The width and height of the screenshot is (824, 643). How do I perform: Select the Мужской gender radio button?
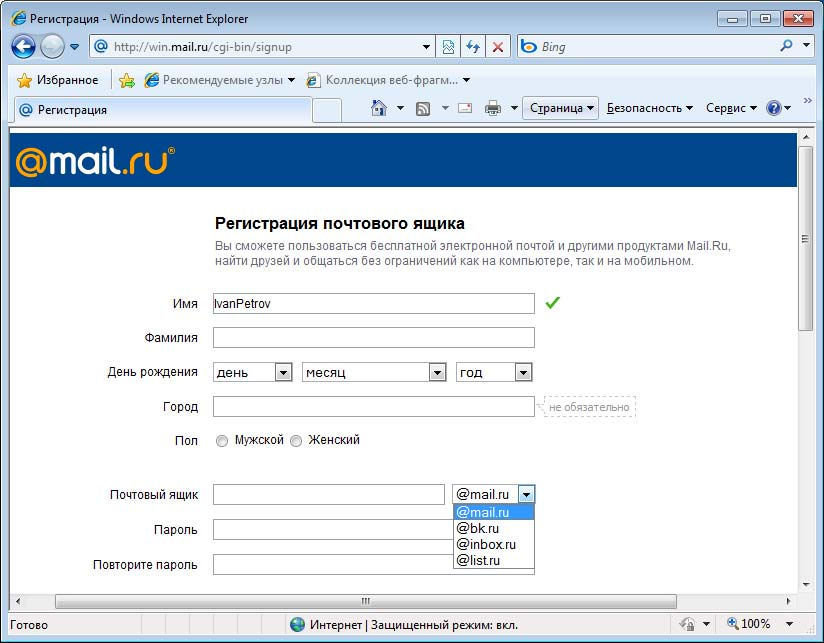pyautogui.click(x=222, y=440)
